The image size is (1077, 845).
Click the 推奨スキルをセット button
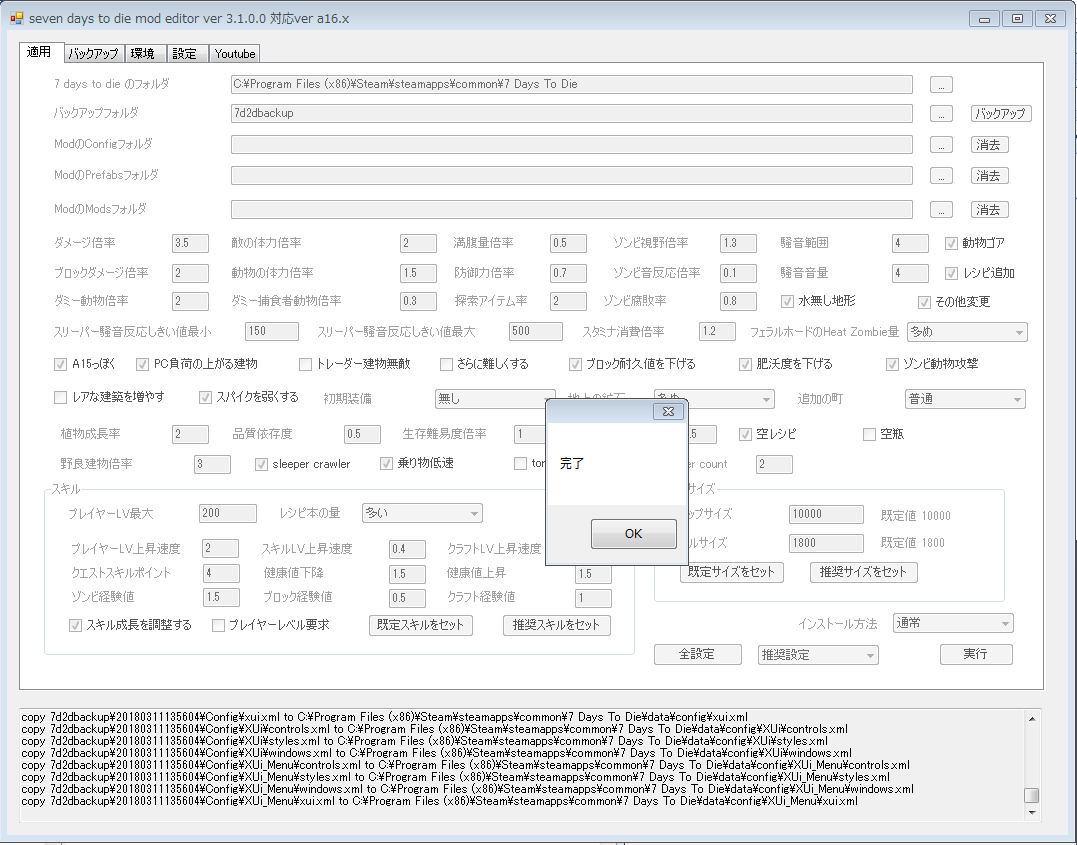tap(556, 625)
